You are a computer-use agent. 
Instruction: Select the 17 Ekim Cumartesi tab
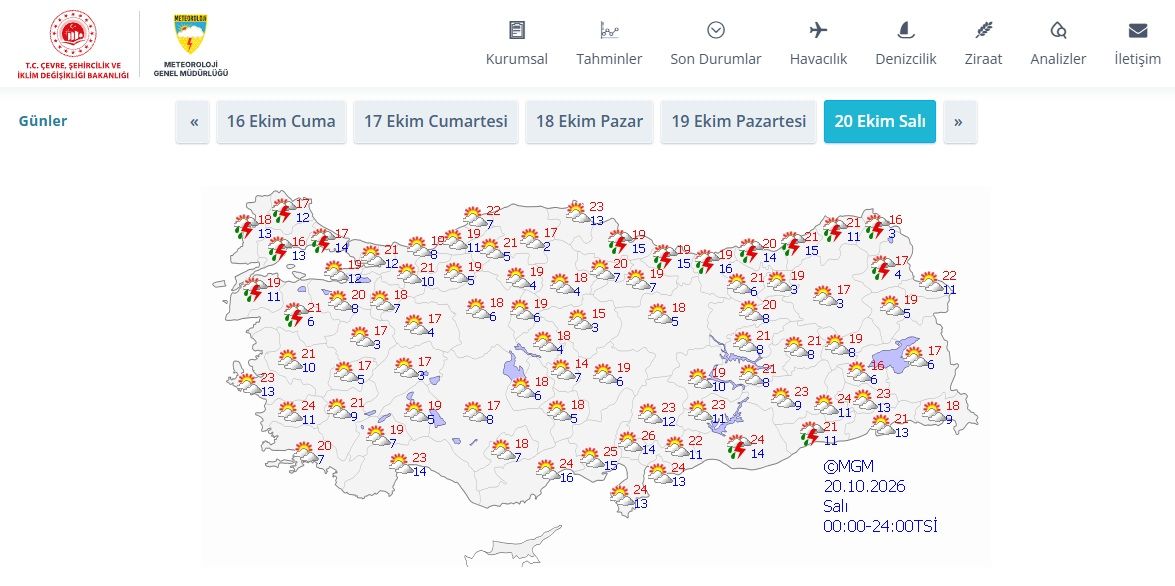coord(435,121)
